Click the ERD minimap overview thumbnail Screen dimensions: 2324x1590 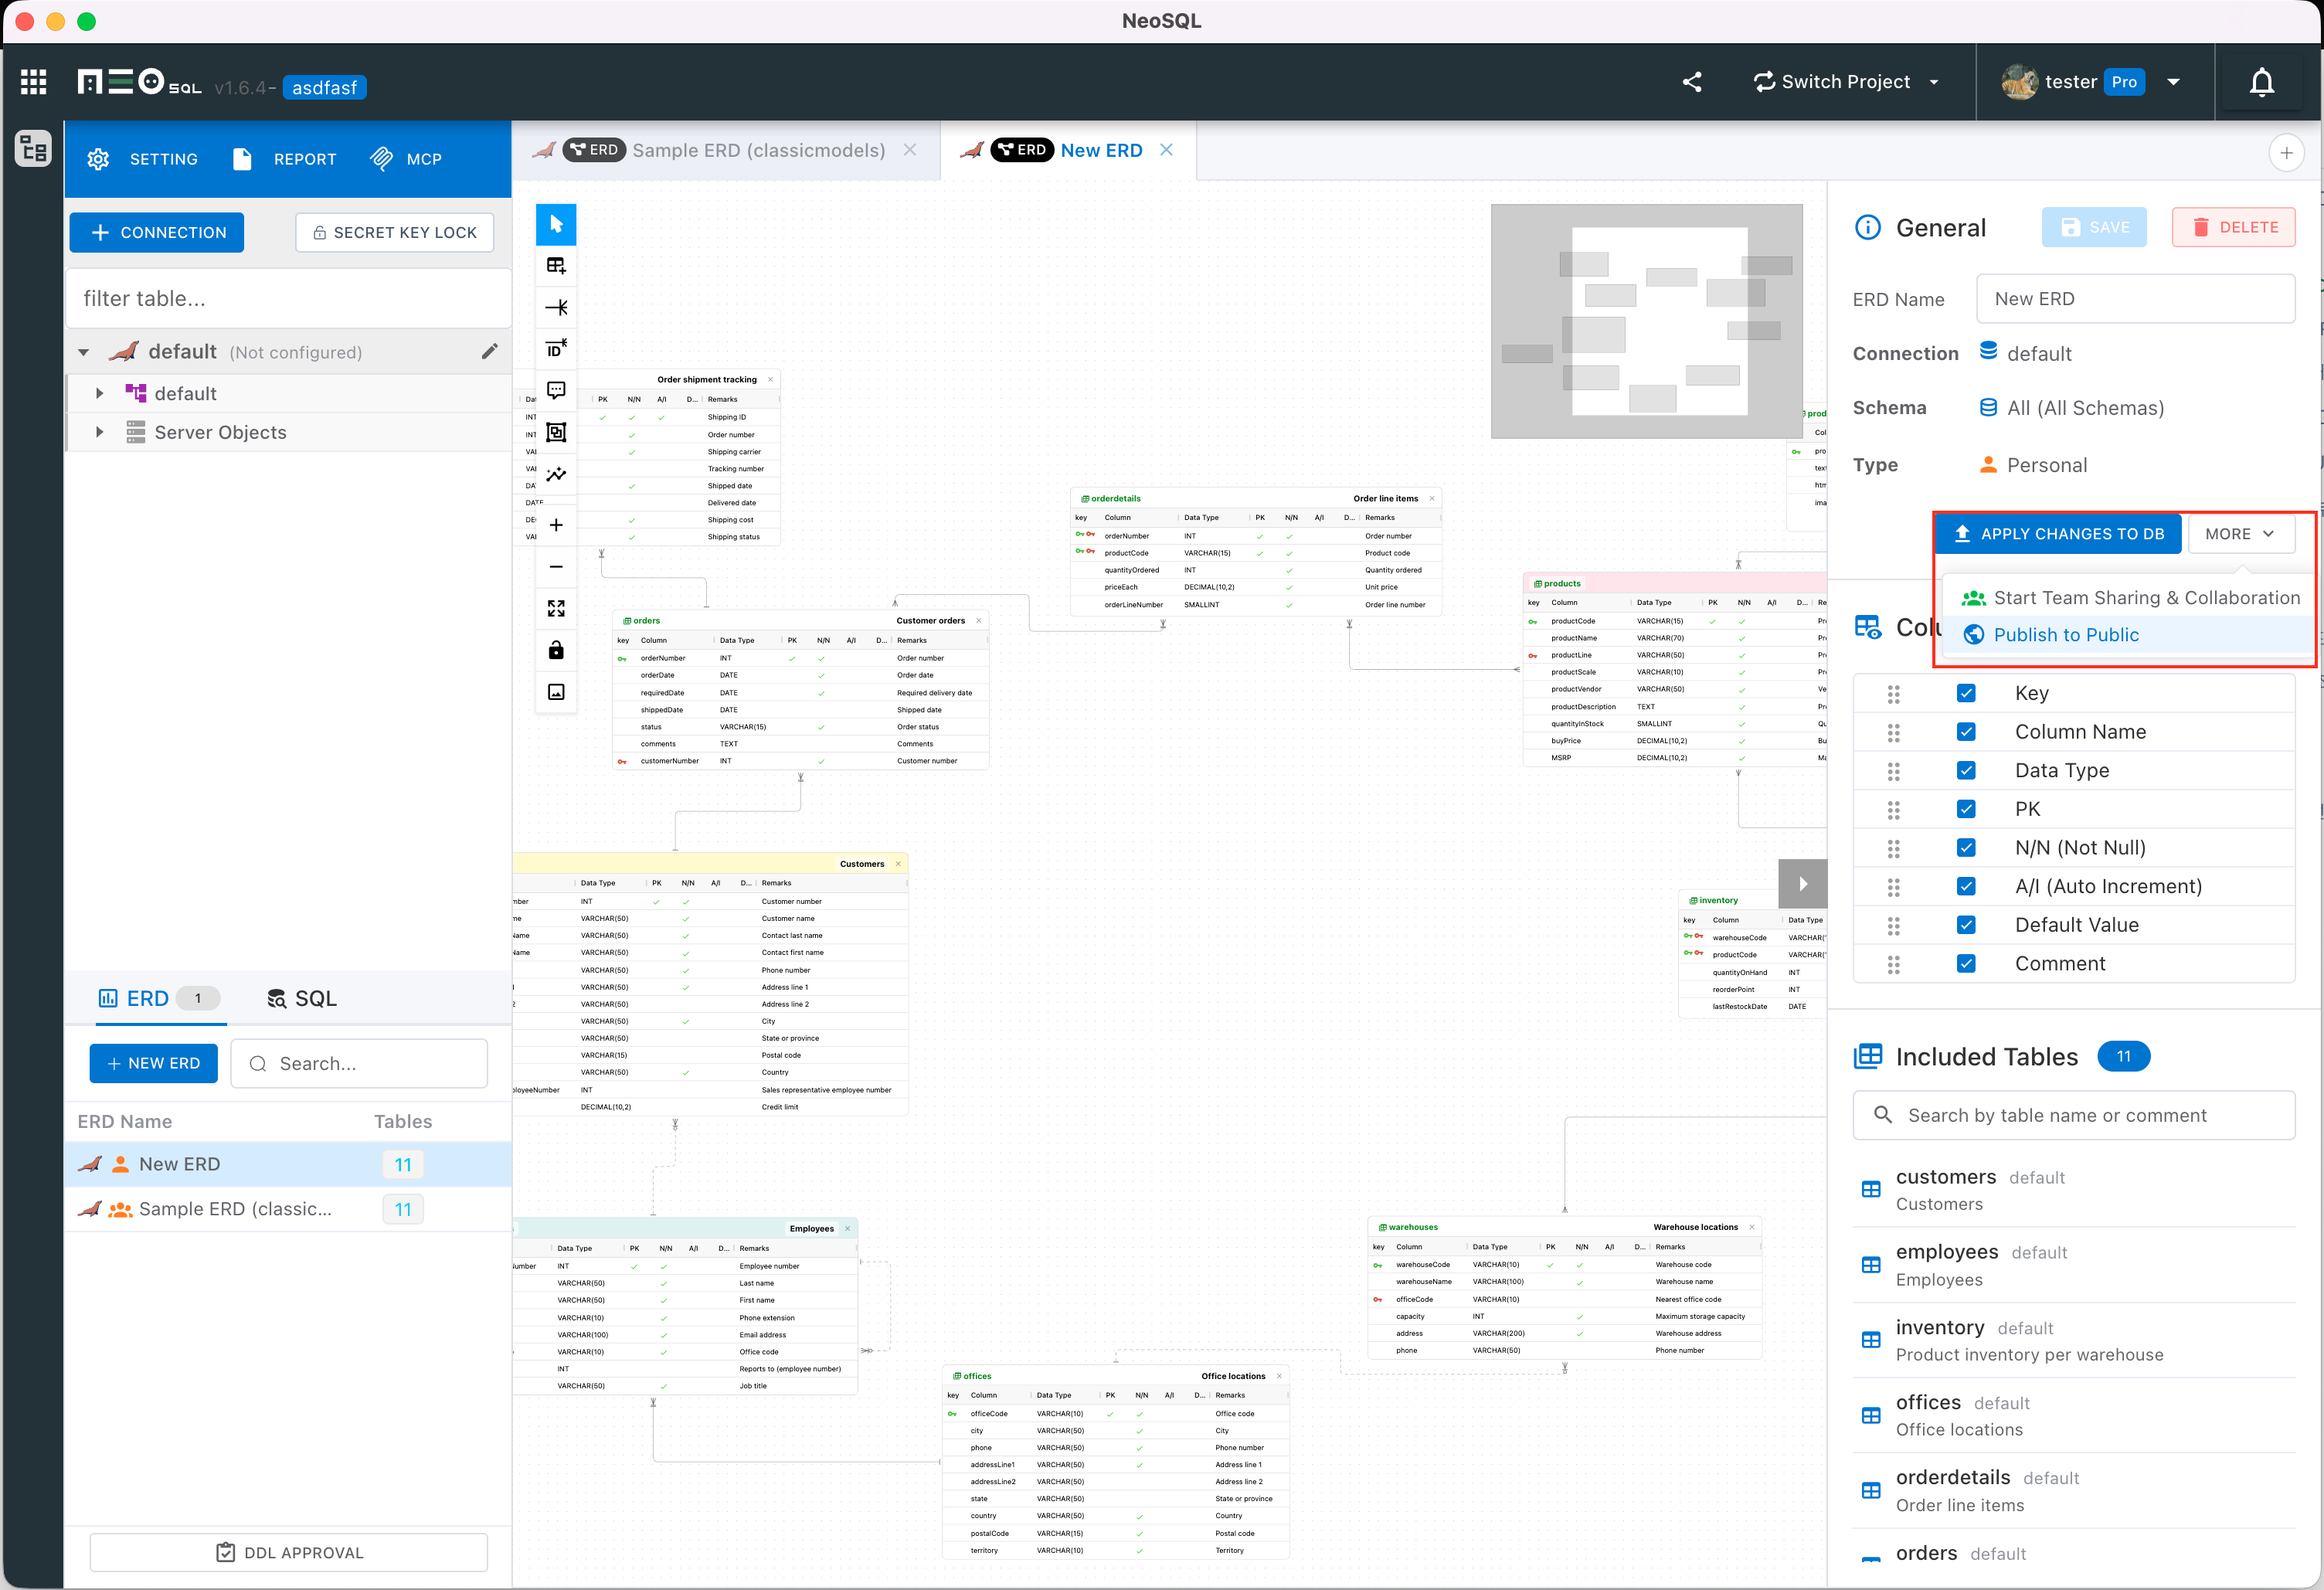pyautogui.click(x=1646, y=322)
